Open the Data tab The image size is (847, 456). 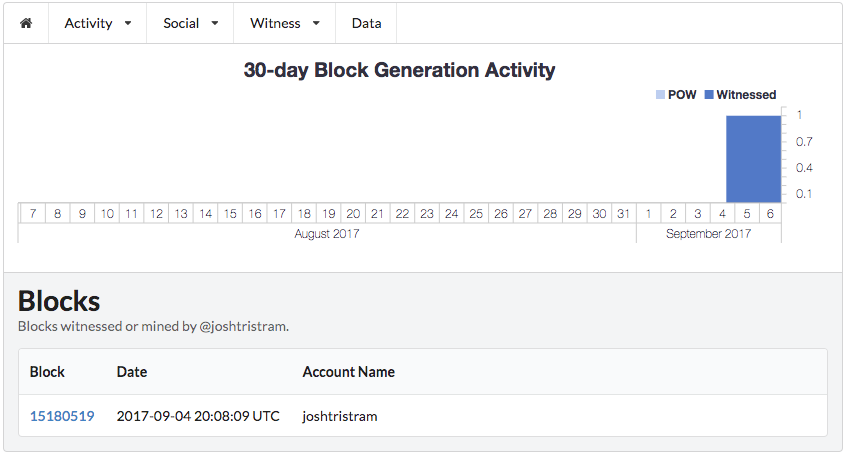click(x=366, y=23)
